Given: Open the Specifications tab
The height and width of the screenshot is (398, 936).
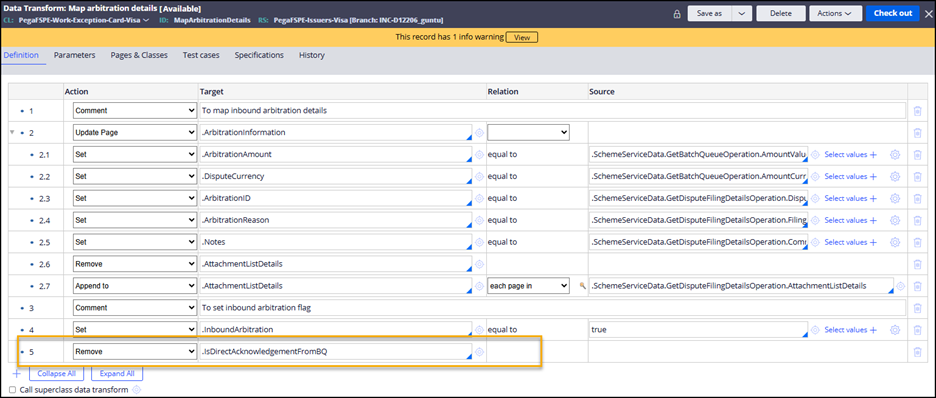Looking at the screenshot, I should pos(259,55).
